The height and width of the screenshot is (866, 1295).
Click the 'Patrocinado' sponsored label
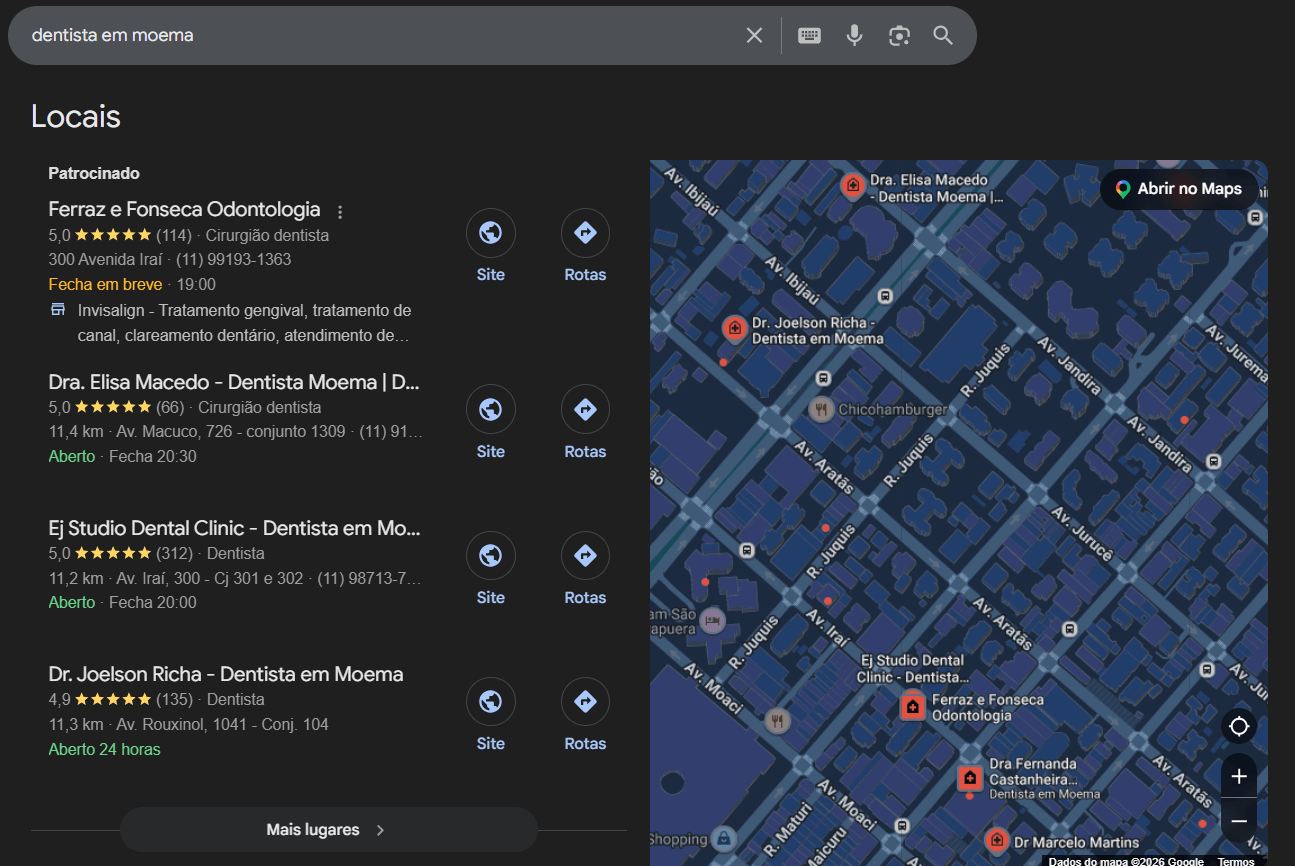[x=94, y=173]
